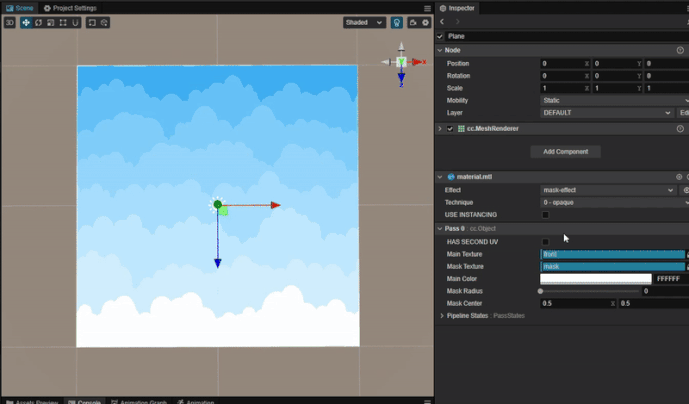Open the Layer DEFAULT dropdown
Screen dimensions: 689x404
606,113
